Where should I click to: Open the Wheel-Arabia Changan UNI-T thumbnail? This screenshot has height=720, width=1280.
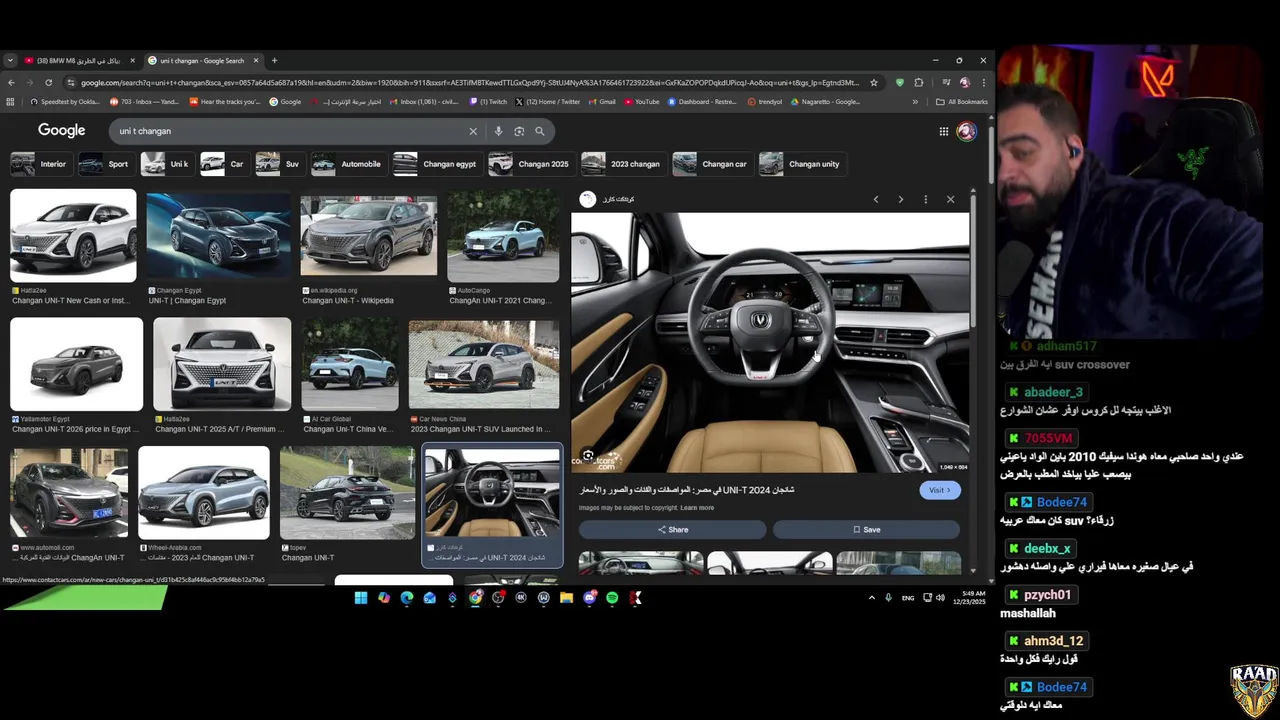click(x=204, y=493)
